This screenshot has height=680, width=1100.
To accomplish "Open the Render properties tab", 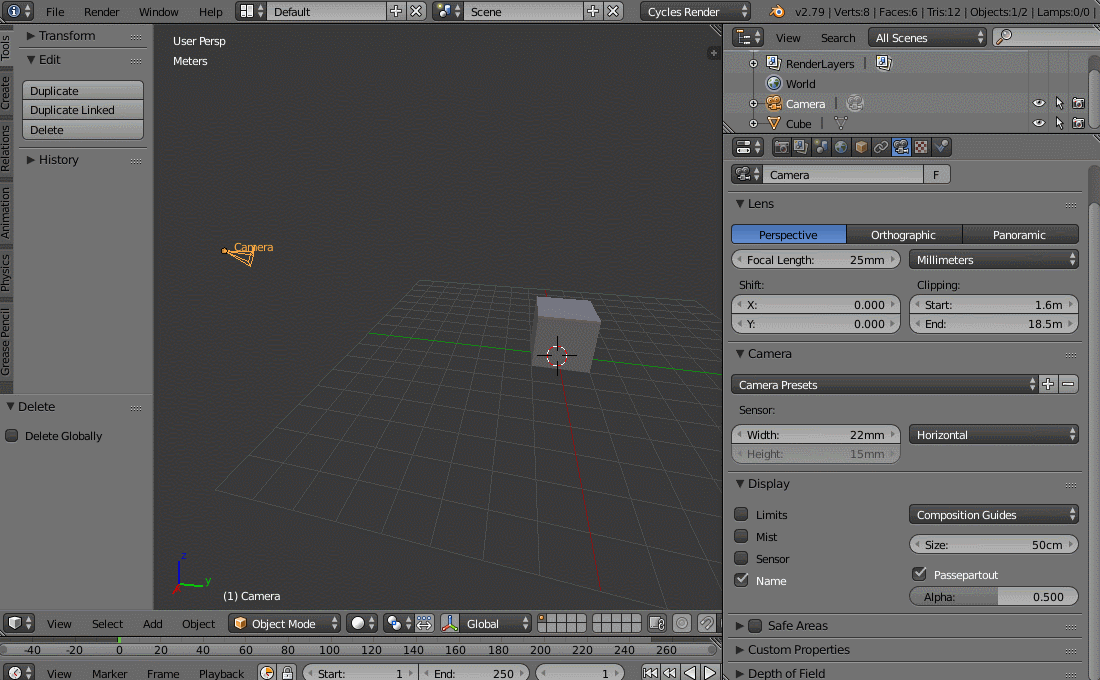I will tap(781, 146).
